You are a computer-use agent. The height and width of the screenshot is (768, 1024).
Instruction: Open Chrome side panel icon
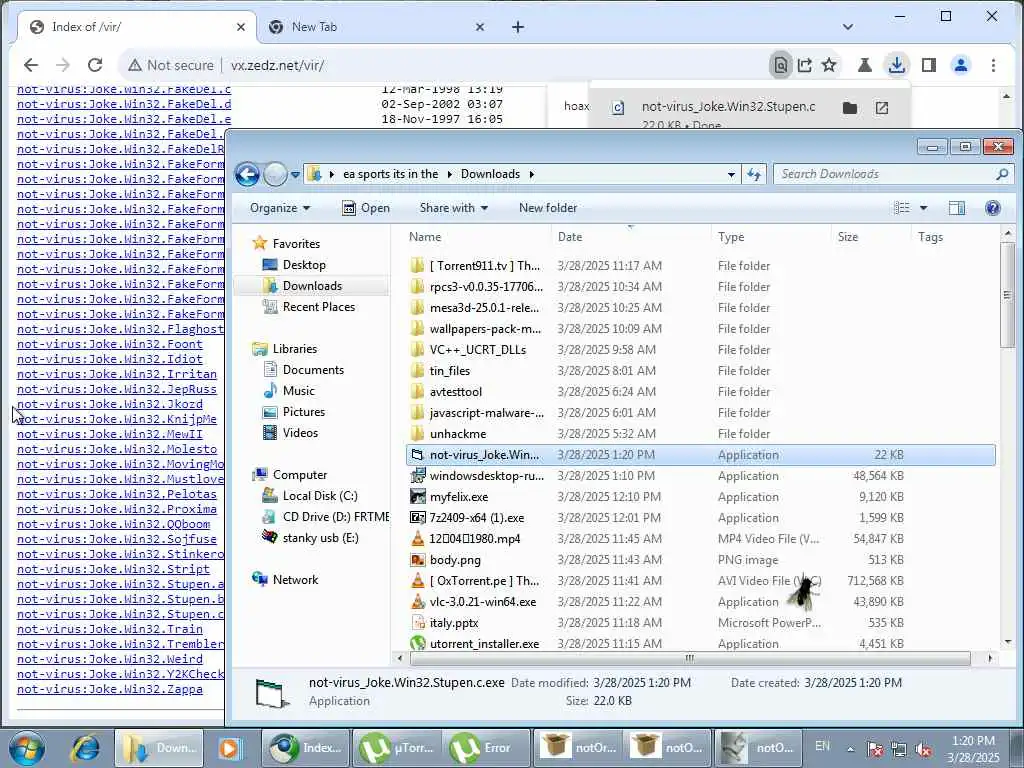tap(929, 65)
